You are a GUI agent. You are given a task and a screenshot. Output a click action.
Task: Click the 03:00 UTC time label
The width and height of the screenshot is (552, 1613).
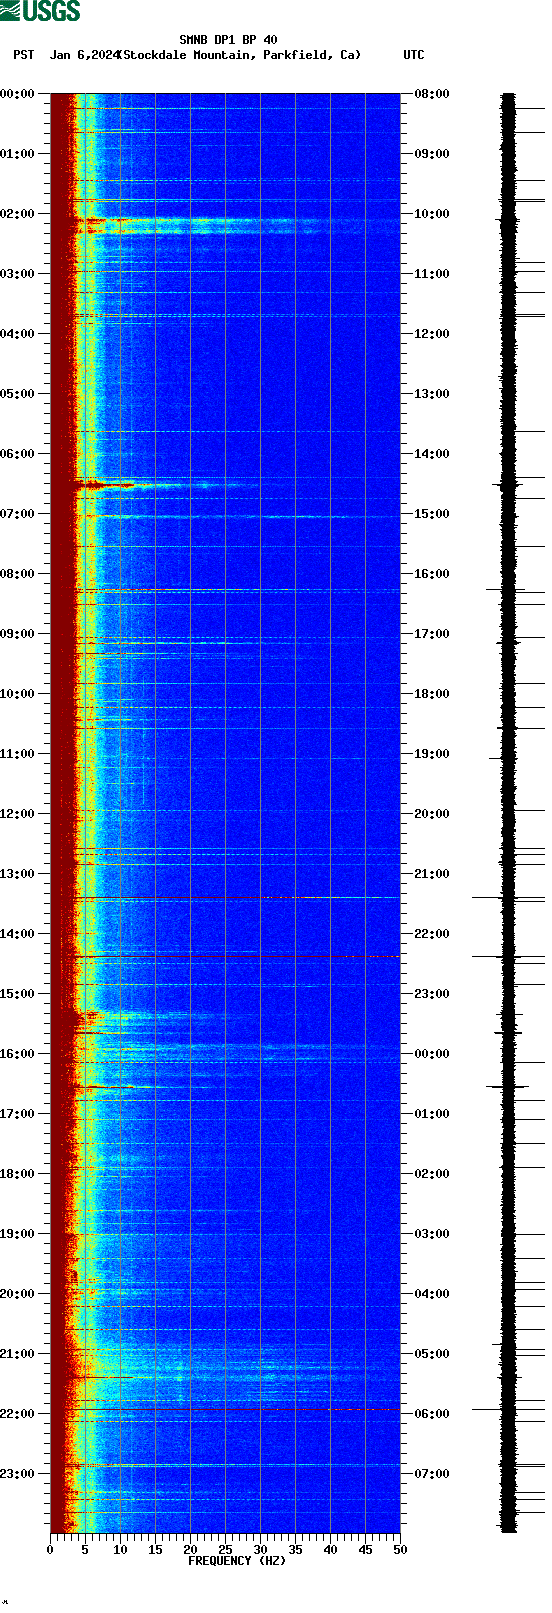click(x=432, y=1234)
